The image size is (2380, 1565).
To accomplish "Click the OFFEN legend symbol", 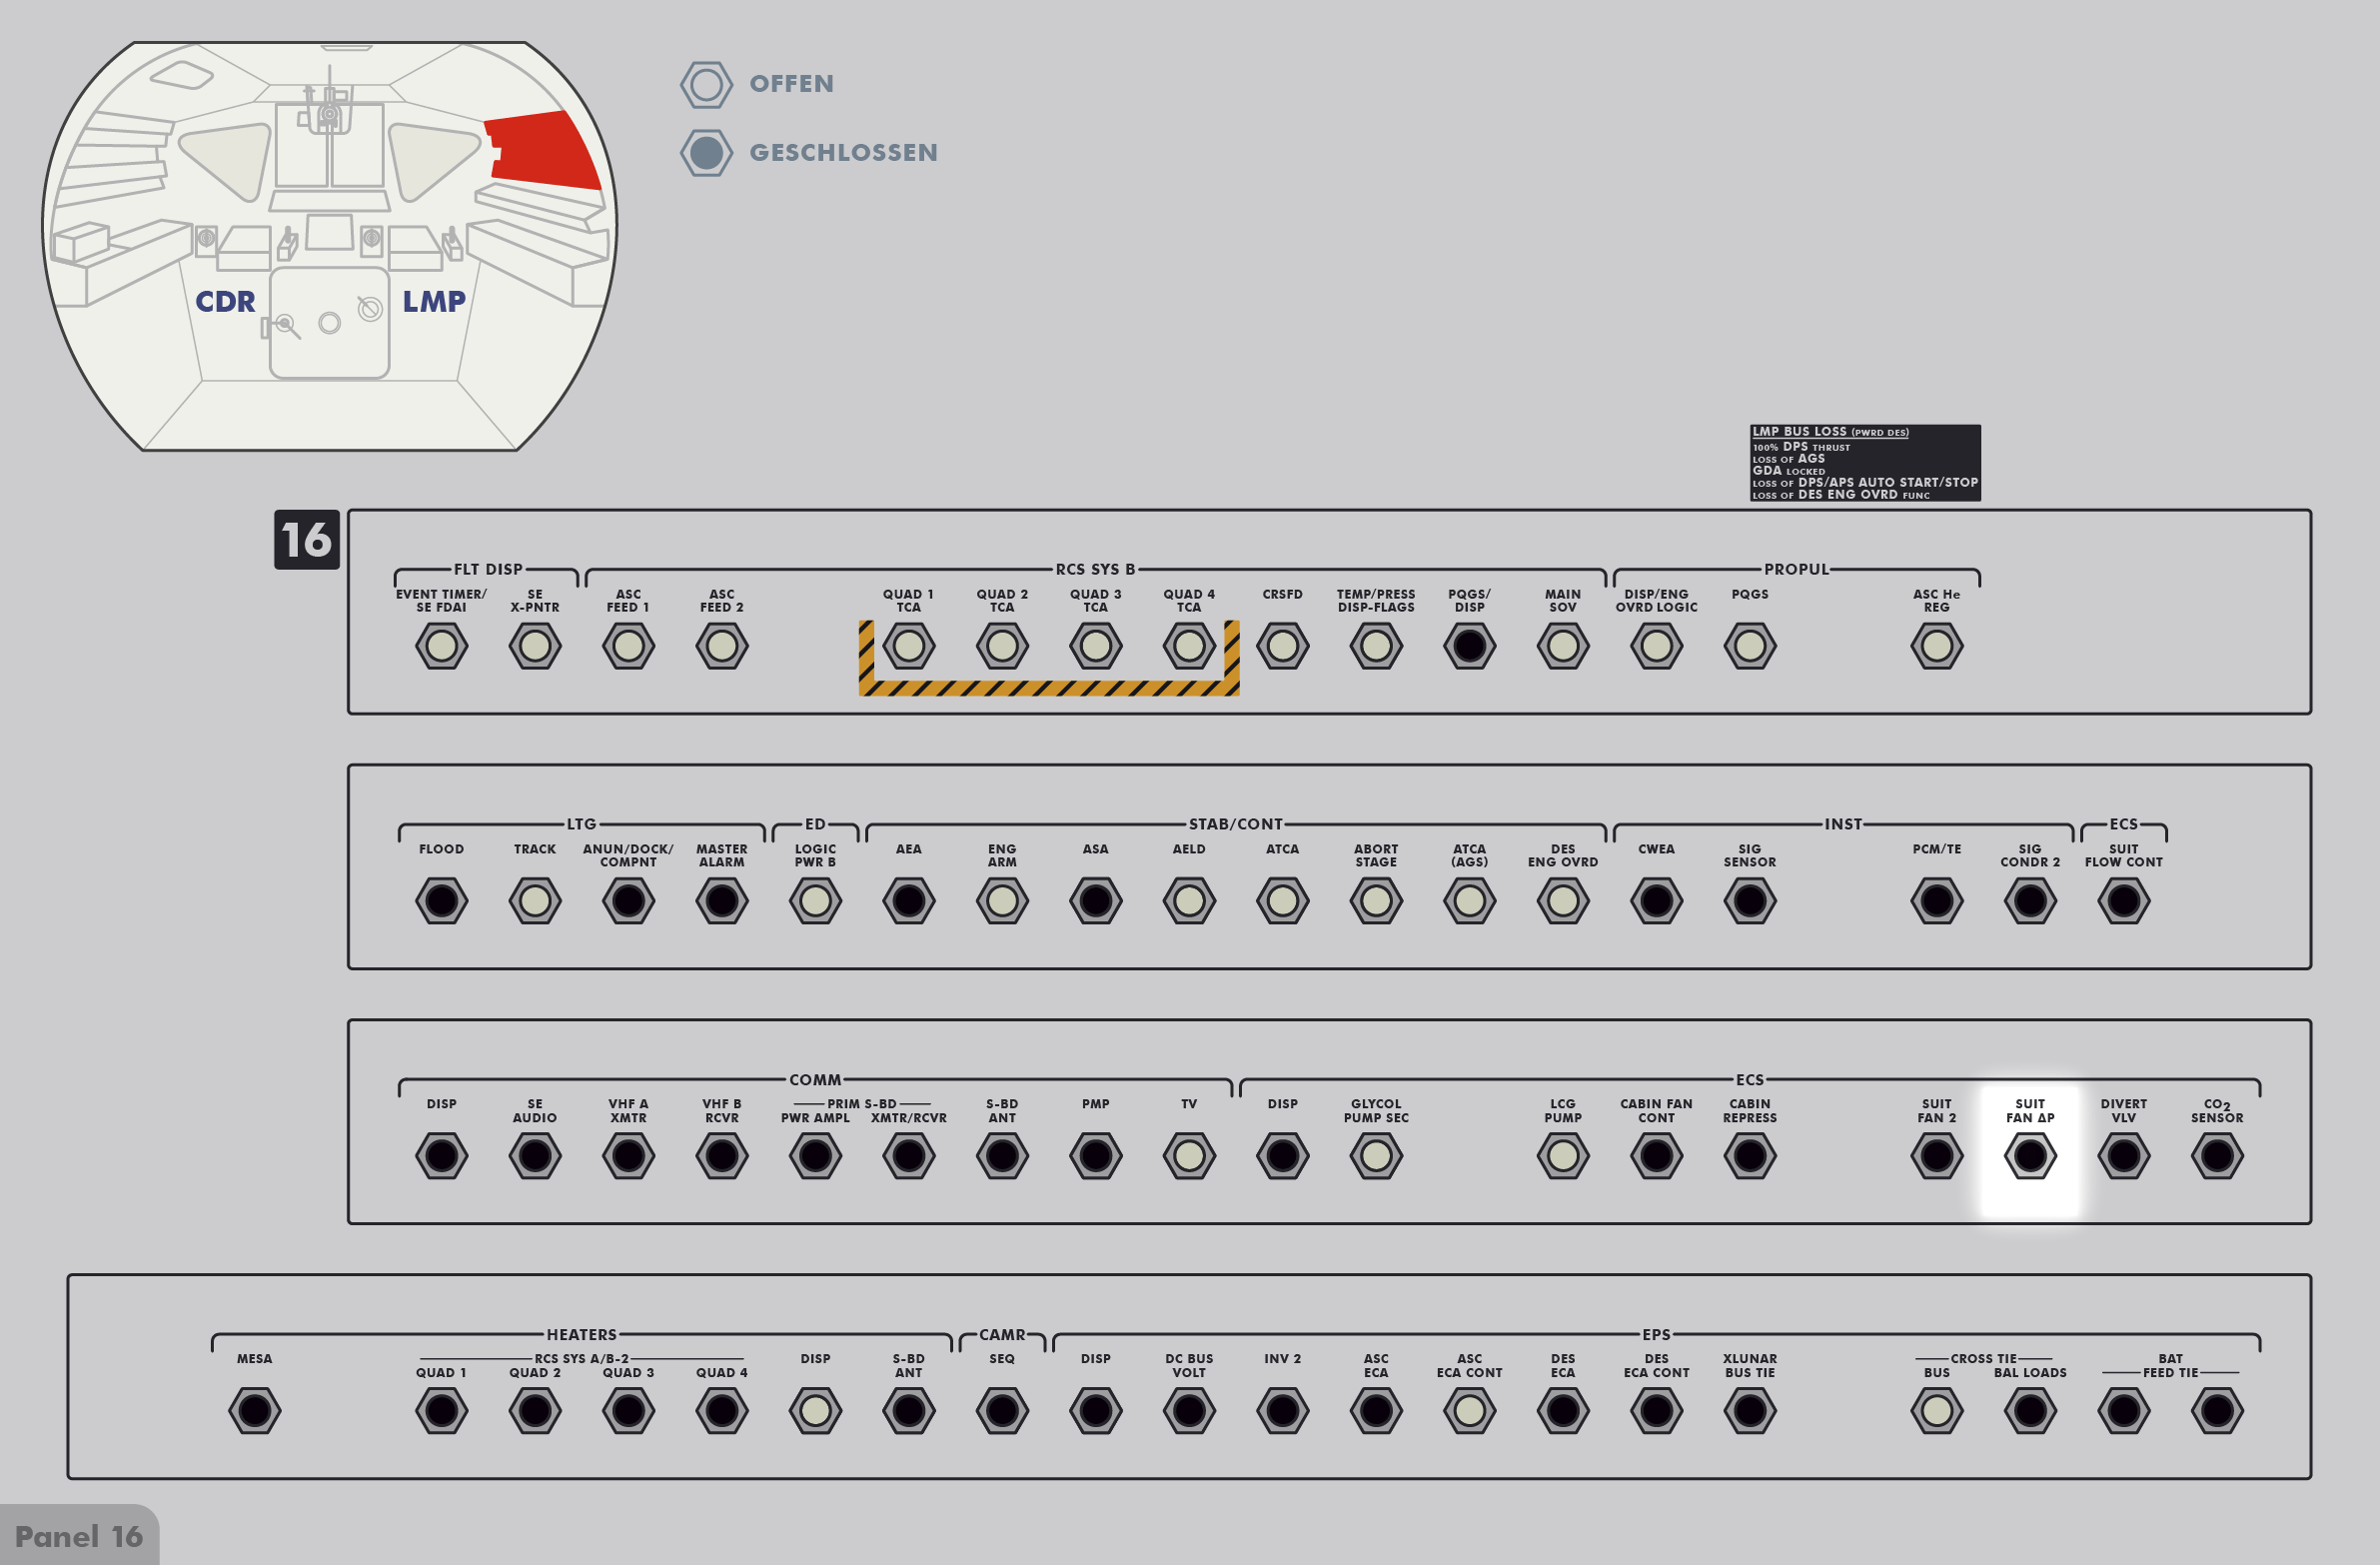I will [706, 85].
